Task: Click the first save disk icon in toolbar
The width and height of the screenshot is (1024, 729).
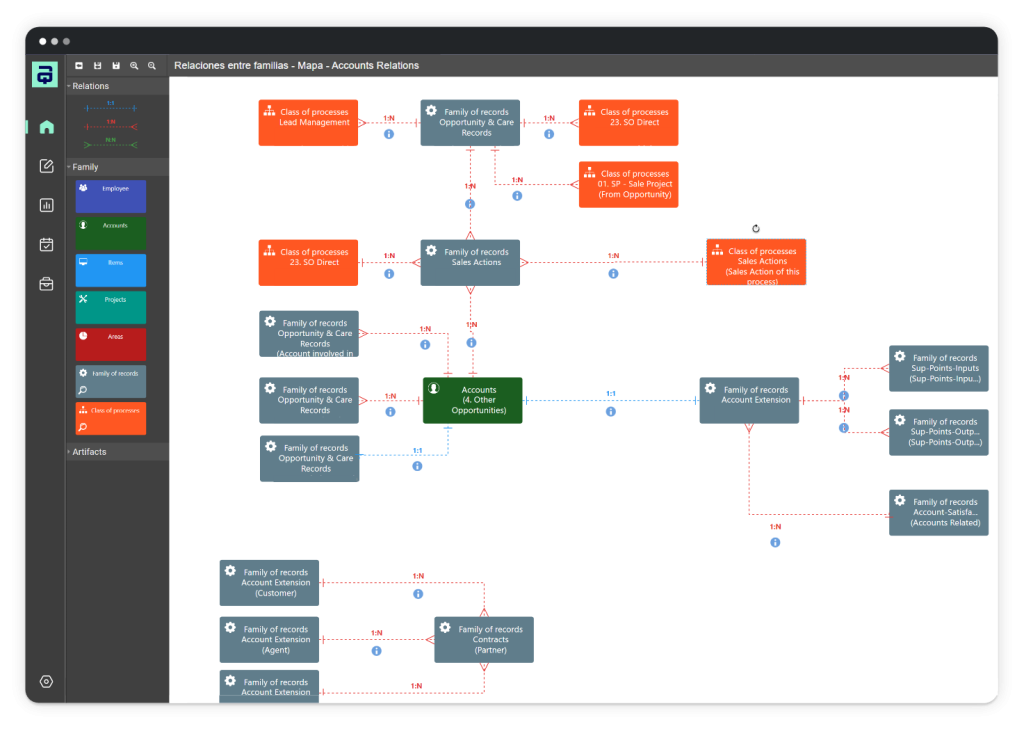Action: [x=97, y=66]
